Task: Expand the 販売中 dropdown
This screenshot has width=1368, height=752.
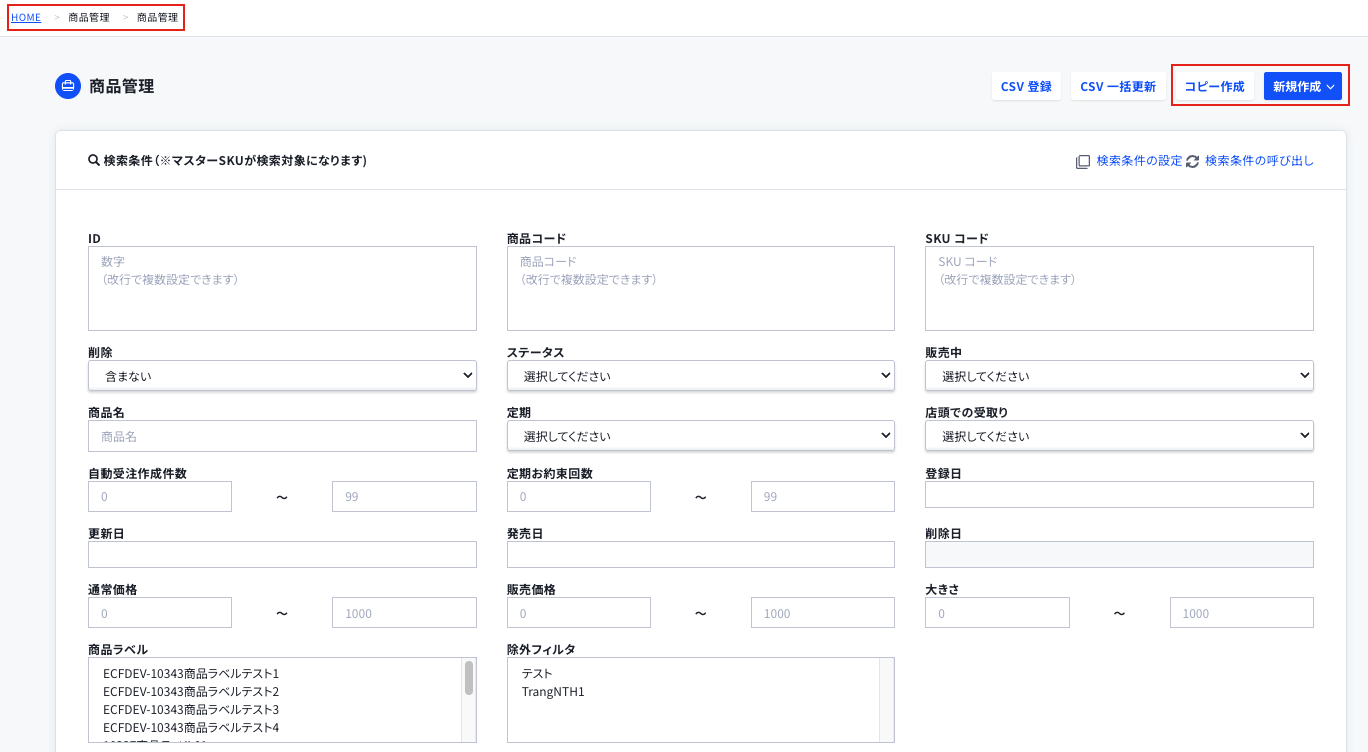Action: point(1119,376)
